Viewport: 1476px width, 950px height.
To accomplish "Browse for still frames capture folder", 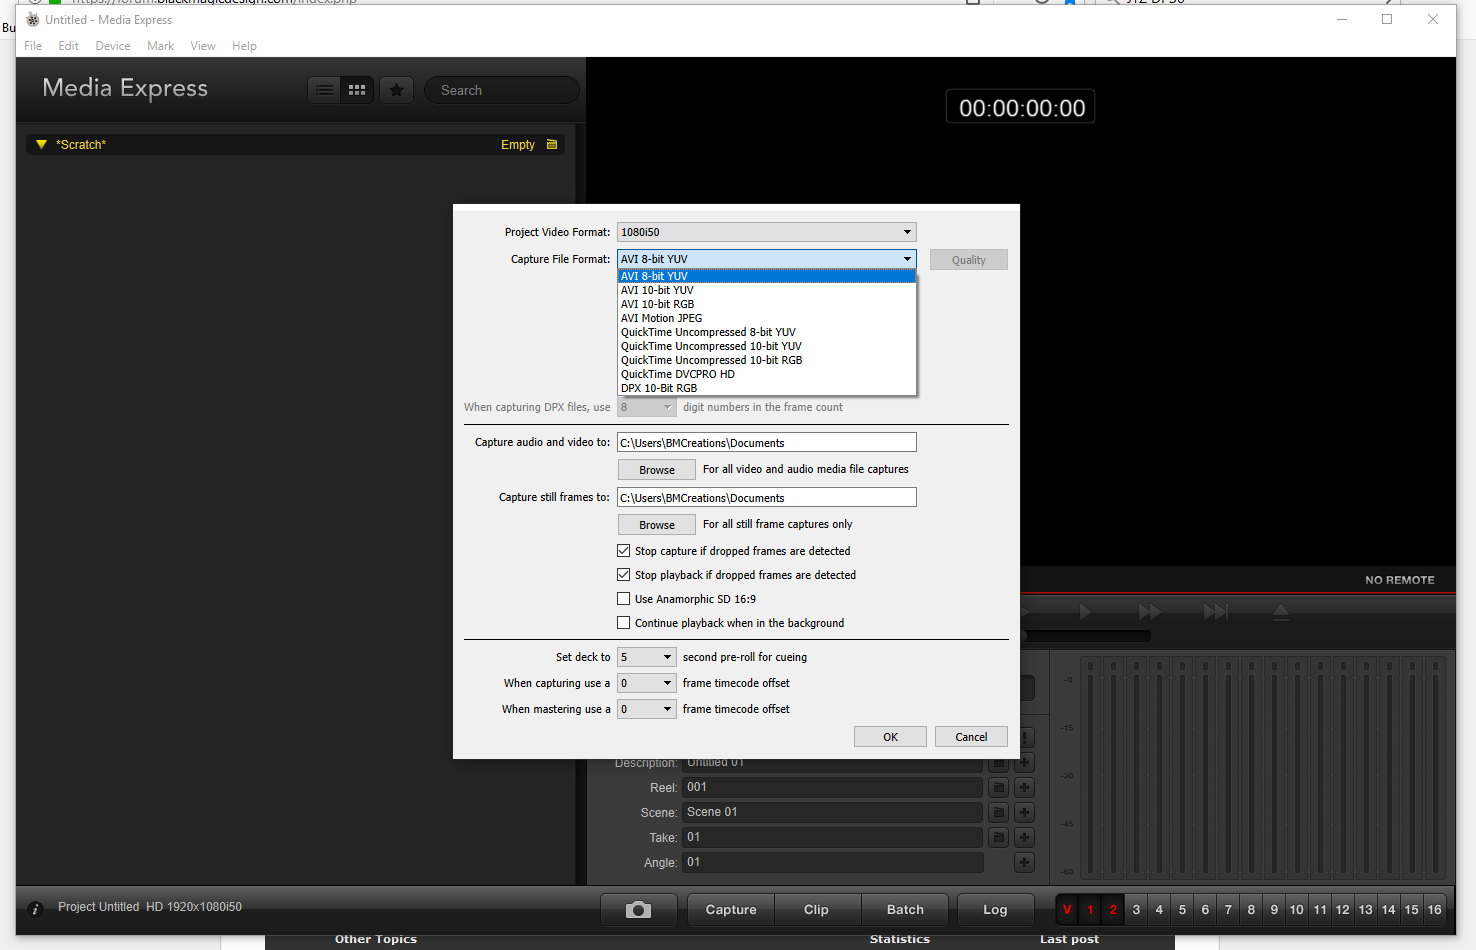I will tap(657, 525).
